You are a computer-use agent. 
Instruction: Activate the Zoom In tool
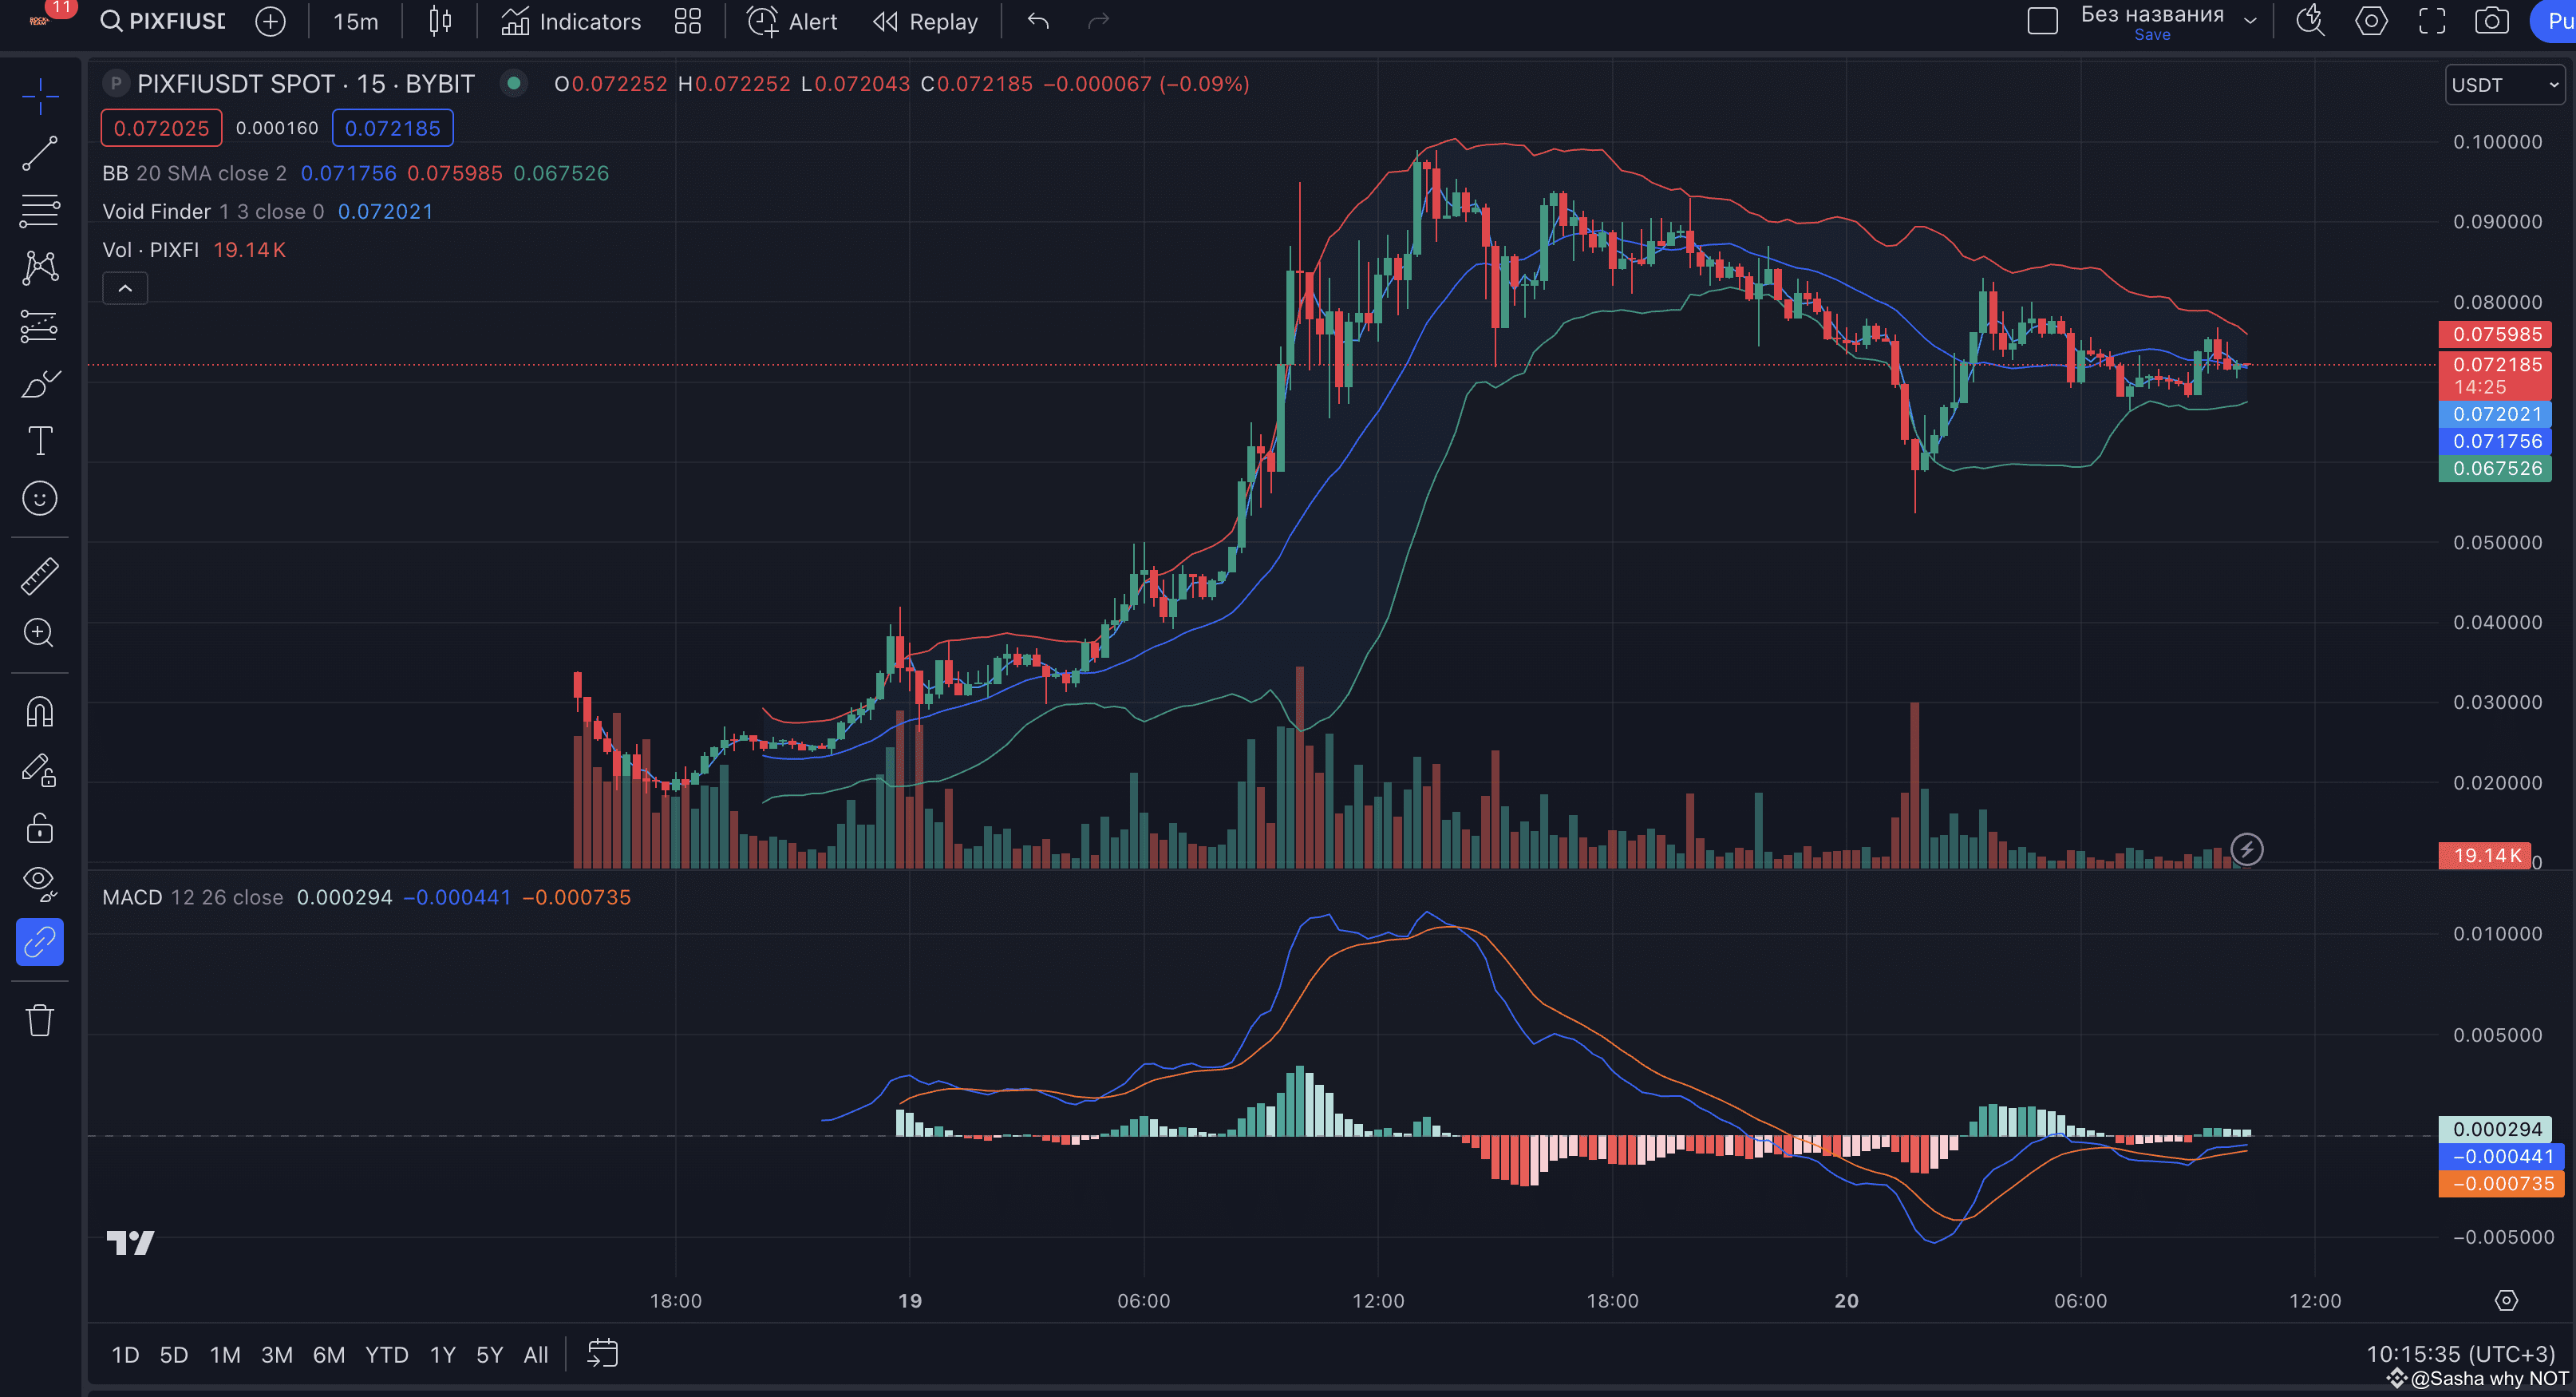[40, 633]
